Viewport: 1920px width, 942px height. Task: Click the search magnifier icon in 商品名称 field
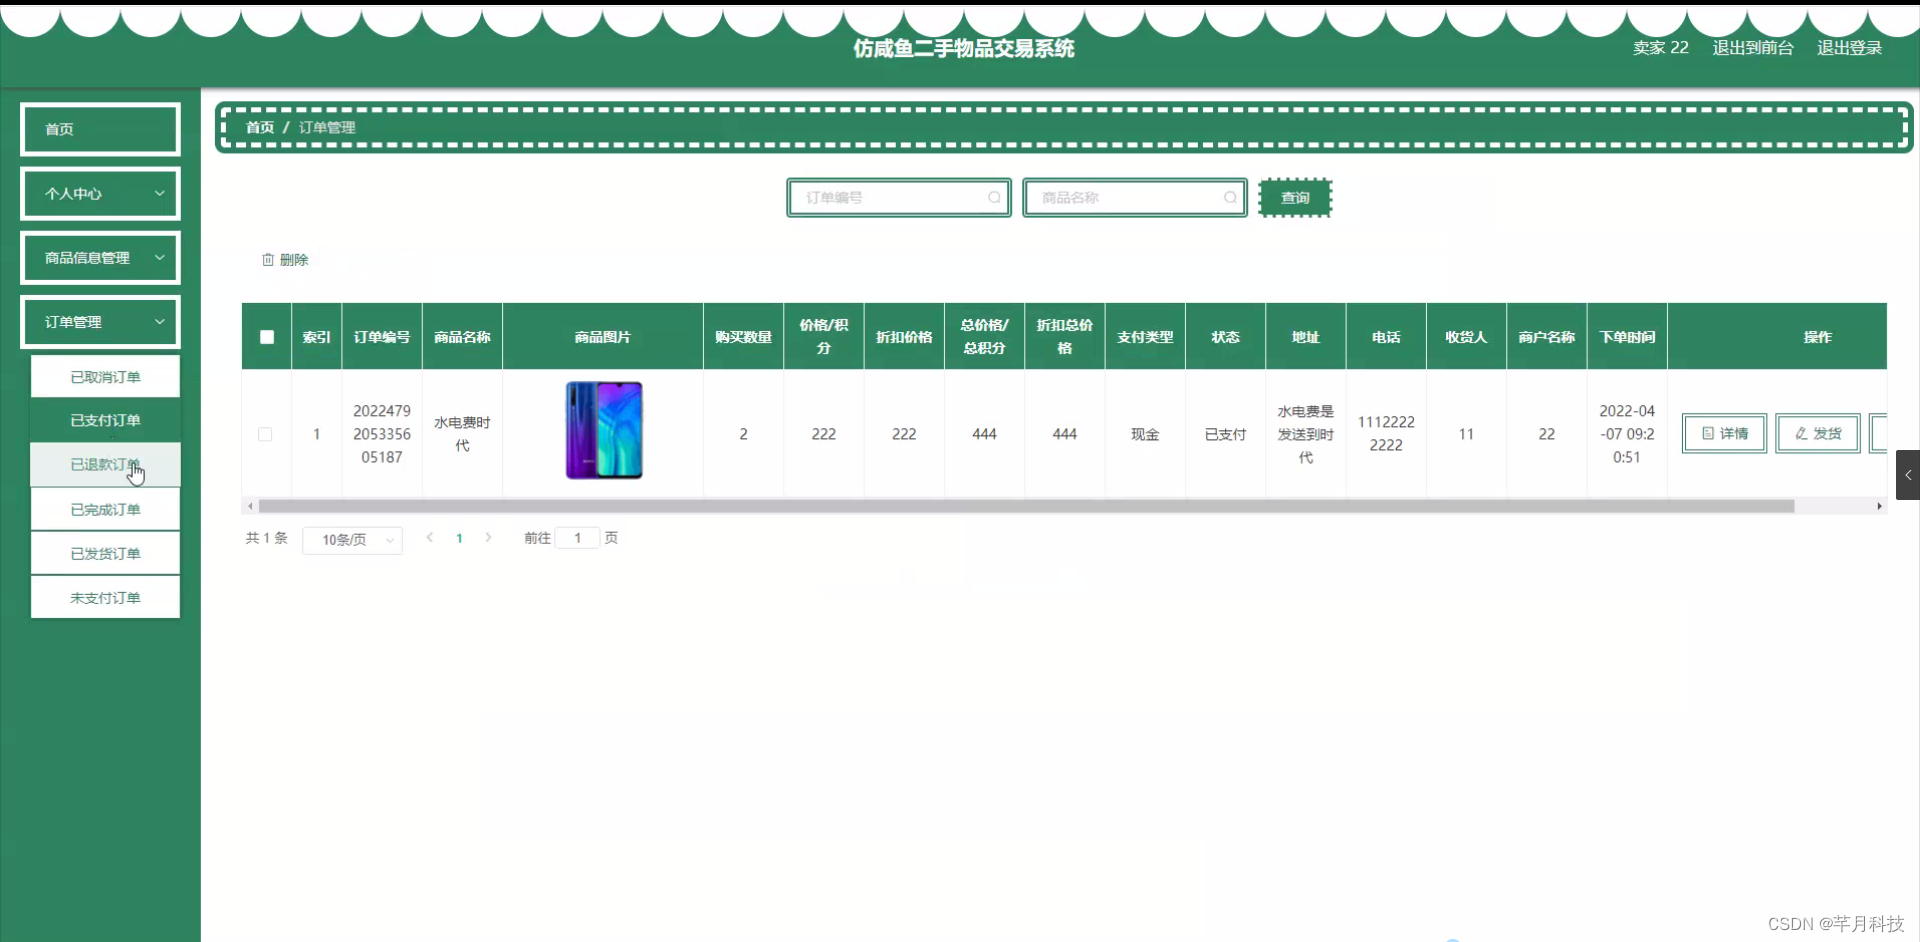(x=1229, y=197)
